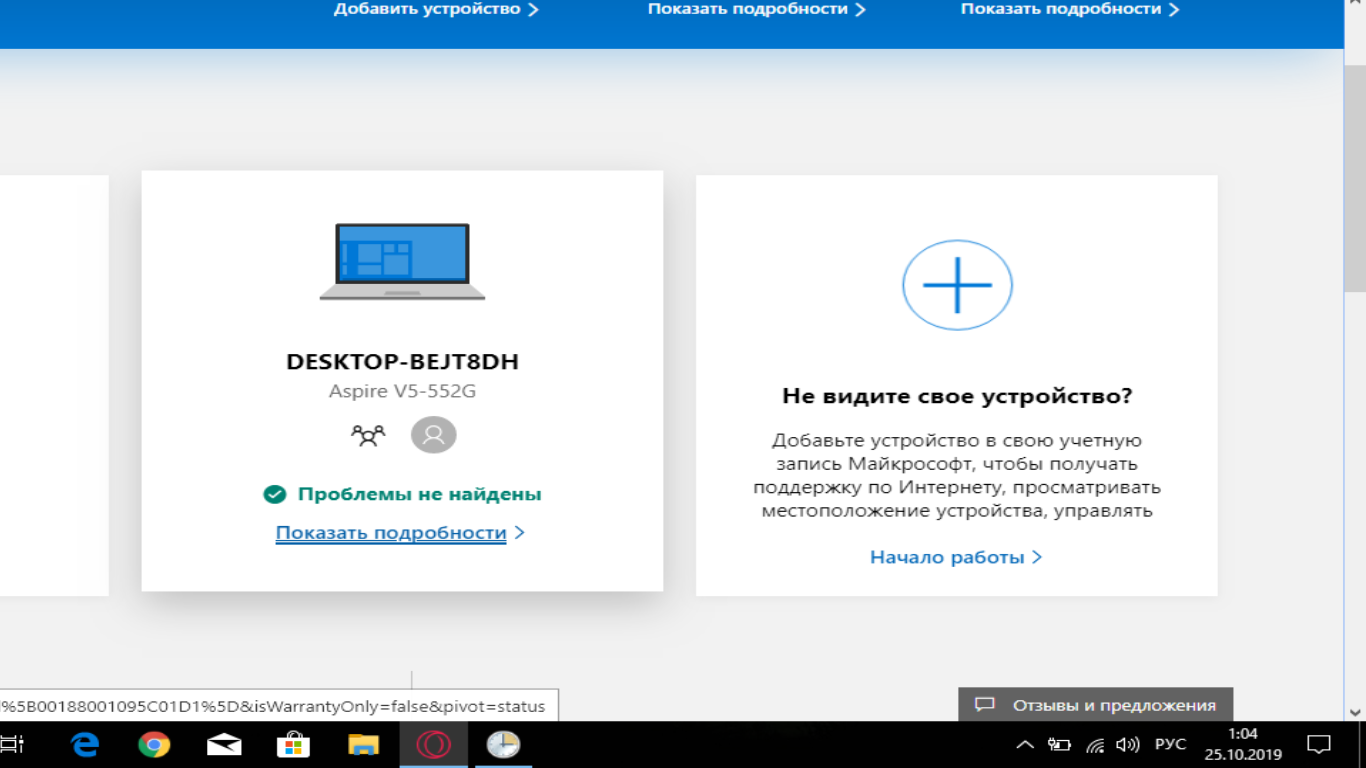This screenshot has width=1366, height=768.
Task: Click the speech bubble icon in the feedback button
Action: (985, 705)
